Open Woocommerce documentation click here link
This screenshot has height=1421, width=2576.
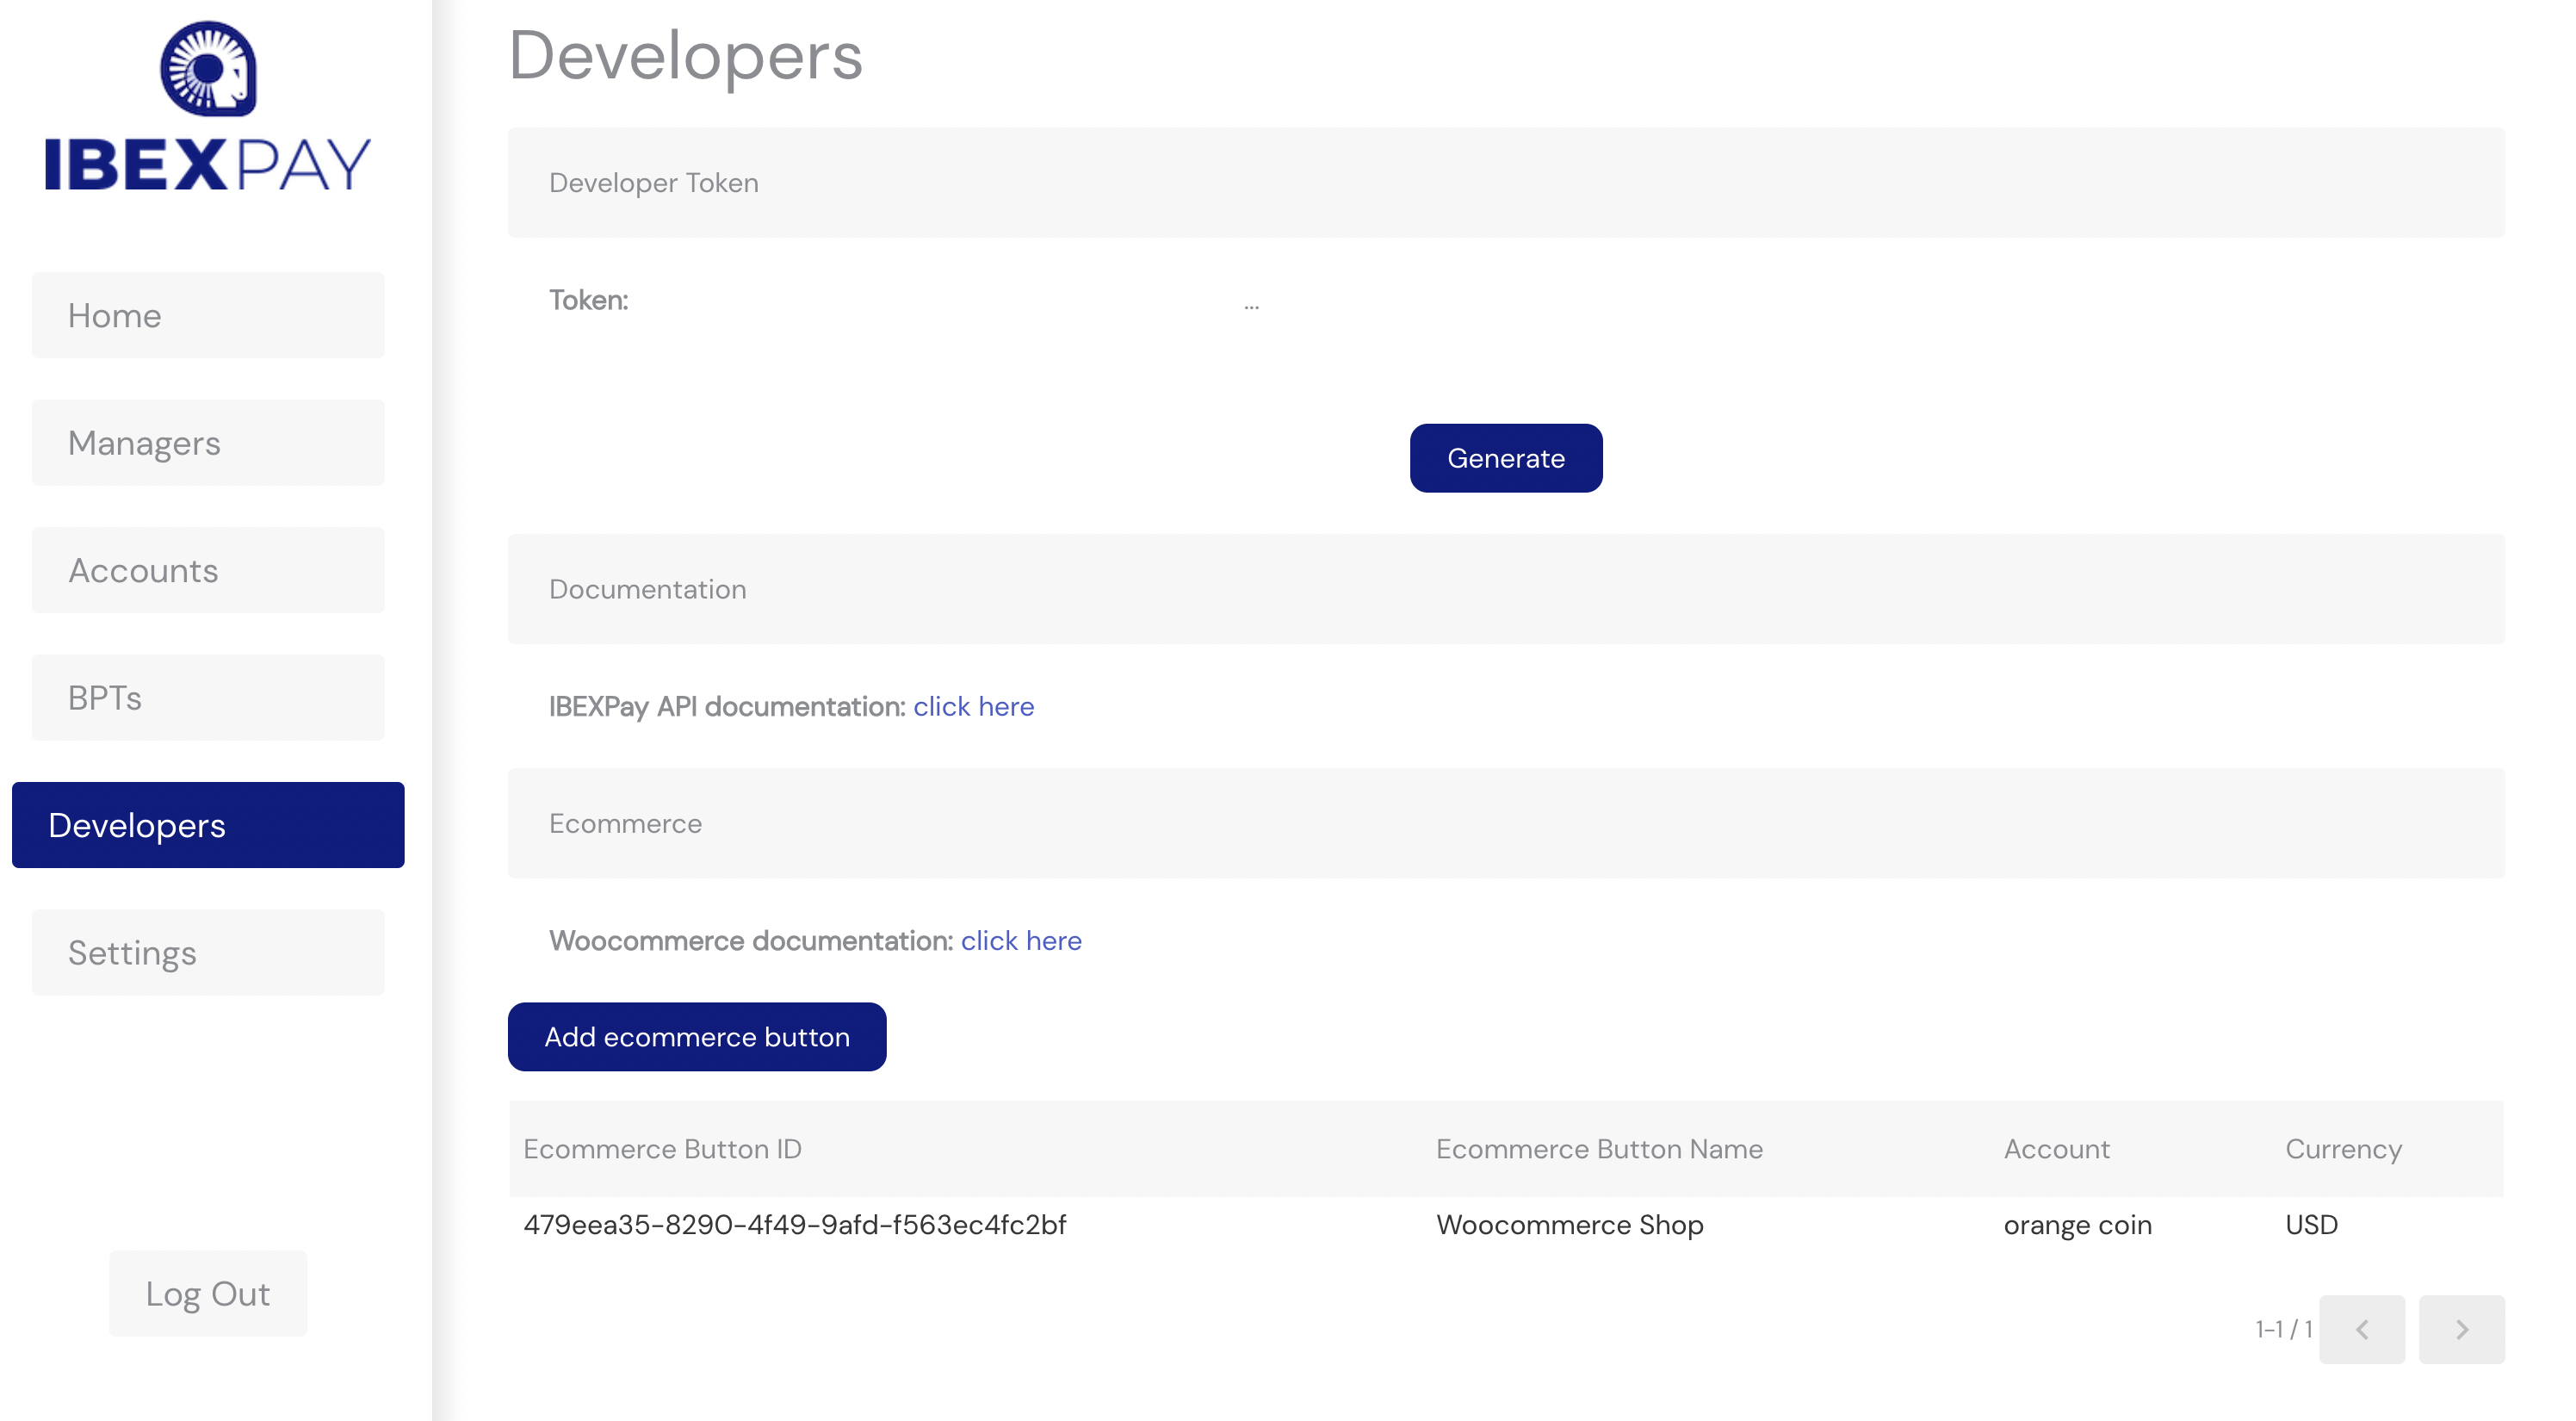(x=1021, y=940)
